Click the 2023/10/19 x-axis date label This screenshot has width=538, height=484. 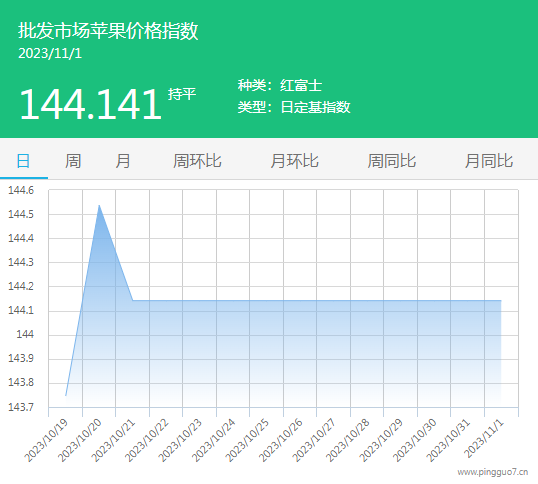tap(47, 441)
